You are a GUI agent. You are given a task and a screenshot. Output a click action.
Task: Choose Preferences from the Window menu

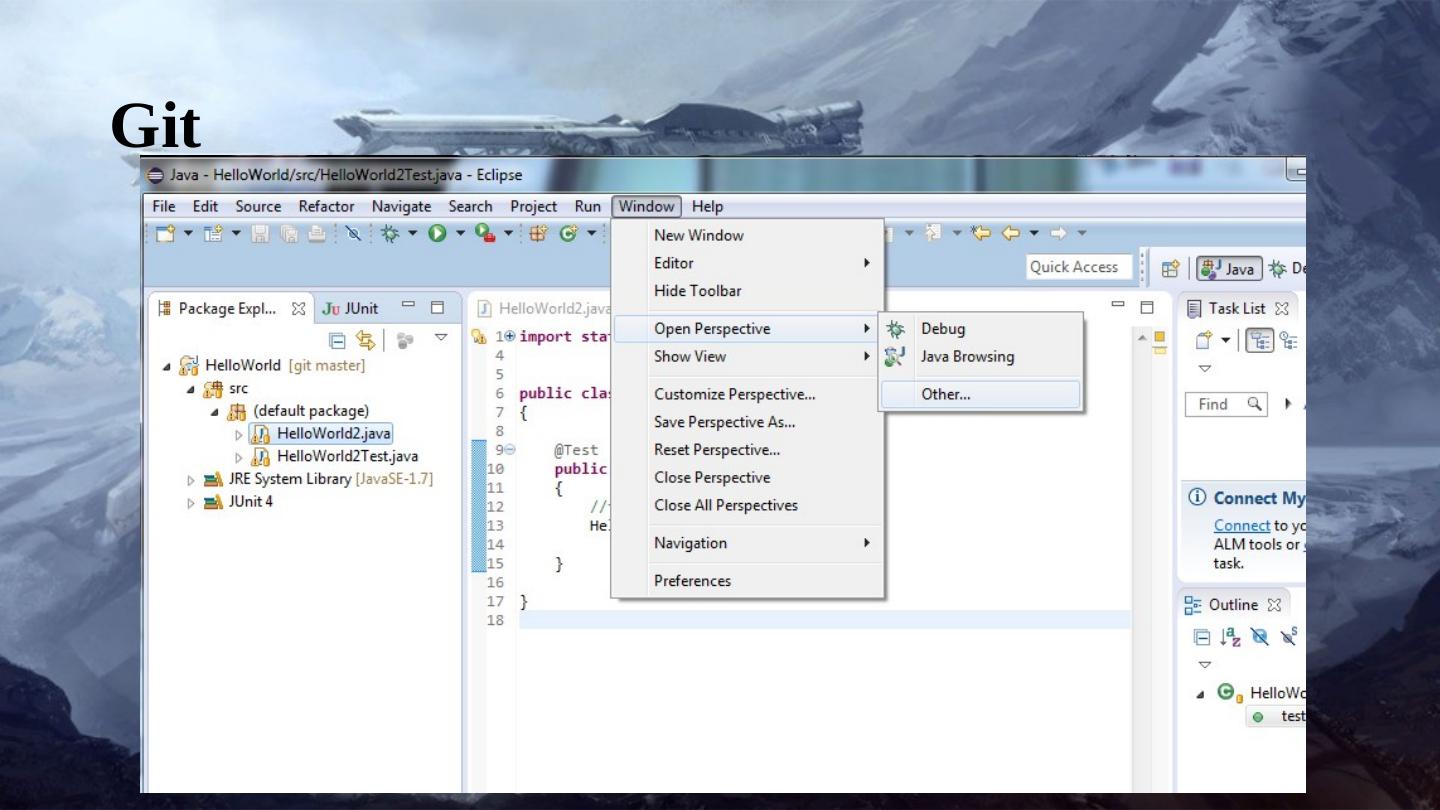pos(692,581)
